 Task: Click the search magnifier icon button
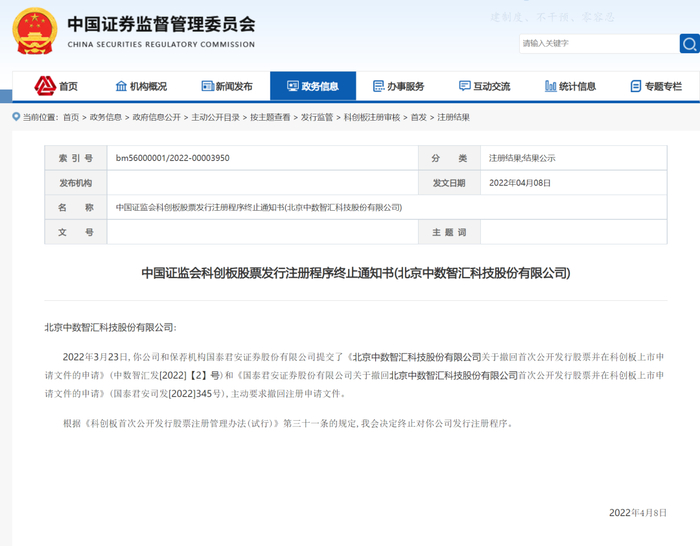689,44
